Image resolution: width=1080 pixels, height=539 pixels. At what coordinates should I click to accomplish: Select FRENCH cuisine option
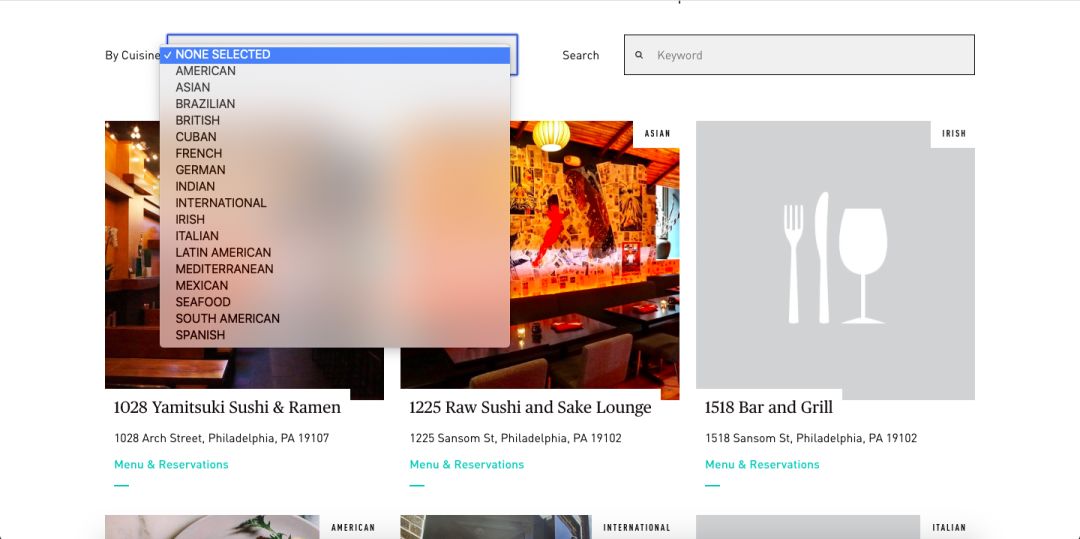[x=335, y=154]
